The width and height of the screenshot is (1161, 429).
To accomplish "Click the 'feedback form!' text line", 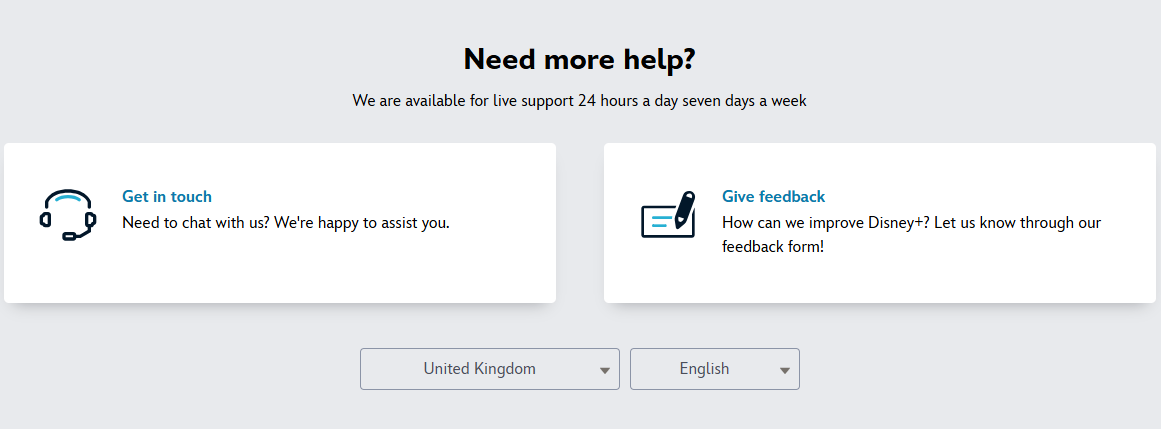I will (x=773, y=247).
